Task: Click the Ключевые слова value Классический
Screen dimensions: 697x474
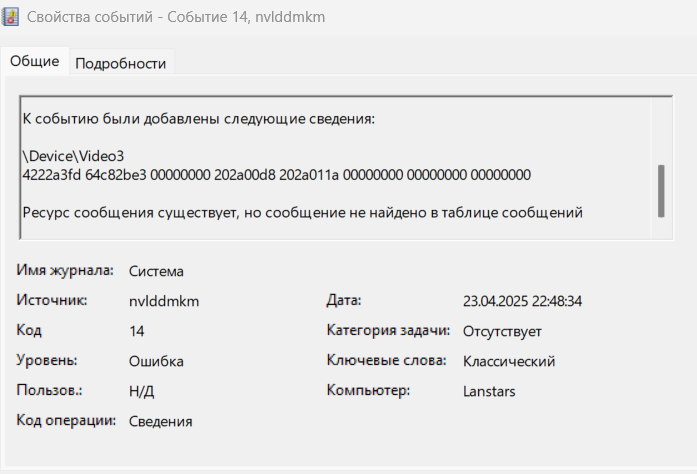Action: coord(509,361)
